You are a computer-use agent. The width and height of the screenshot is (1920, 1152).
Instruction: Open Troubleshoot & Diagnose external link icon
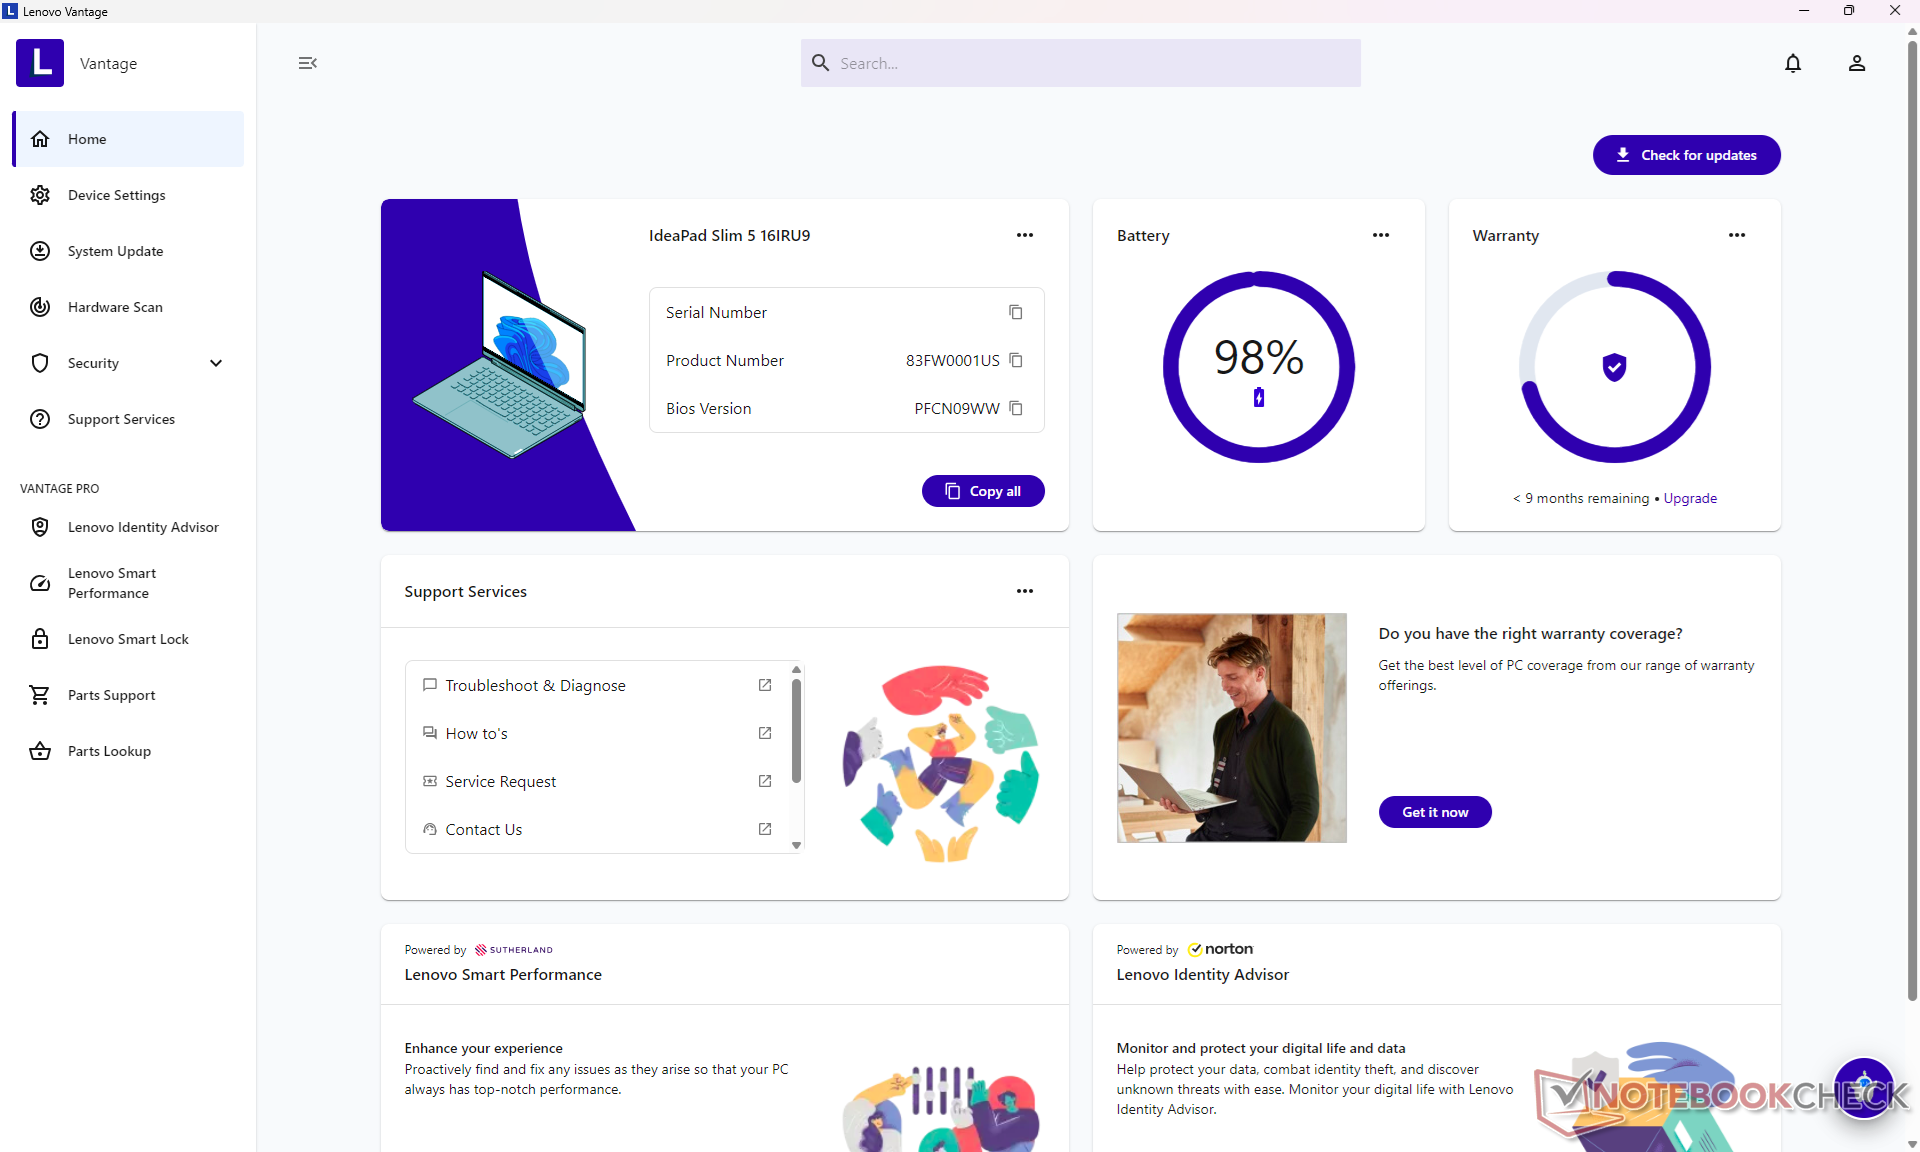tap(764, 685)
